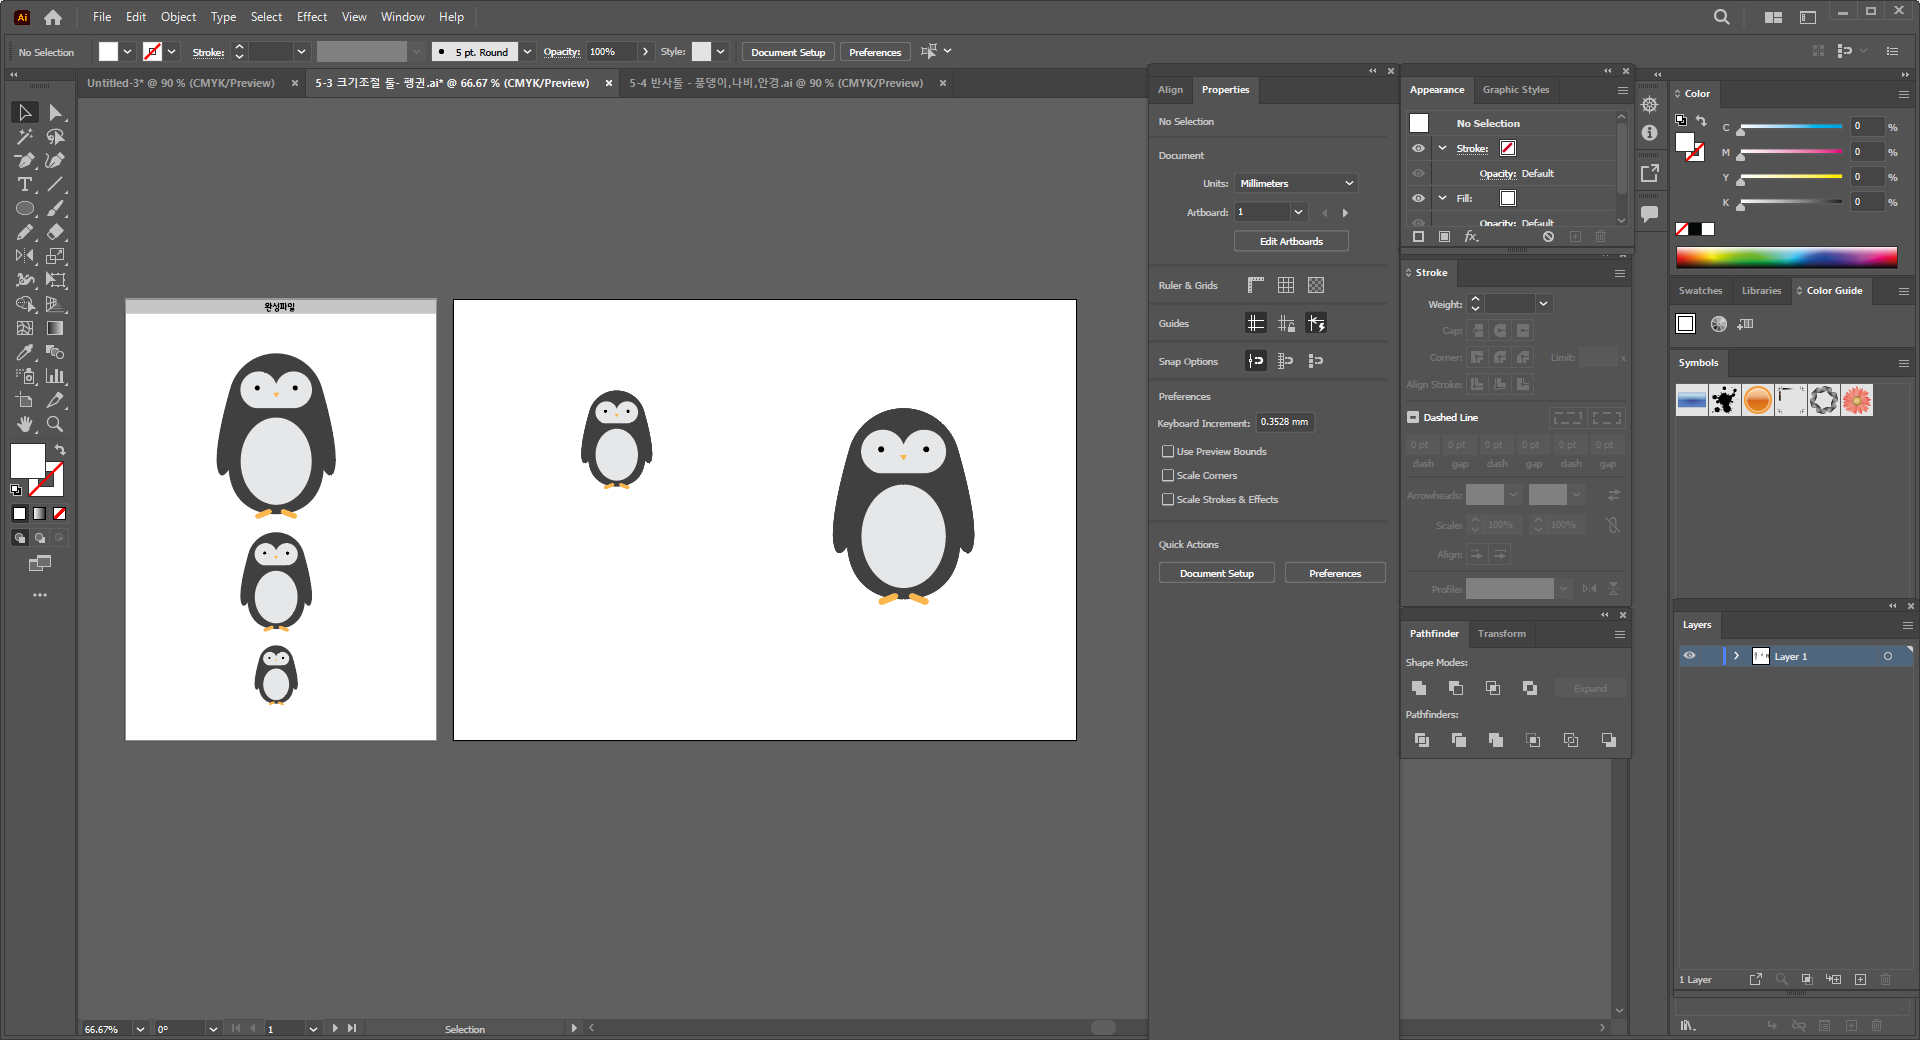Select the Scale tool
Screen dimensions: 1920x1040
(56, 257)
